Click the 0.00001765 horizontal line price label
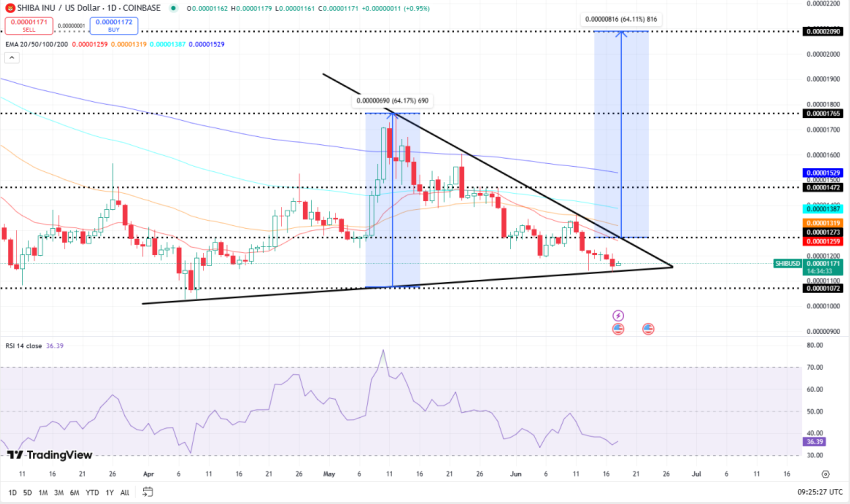This screenshot has height=504, width=850. (x=823, y=114)
